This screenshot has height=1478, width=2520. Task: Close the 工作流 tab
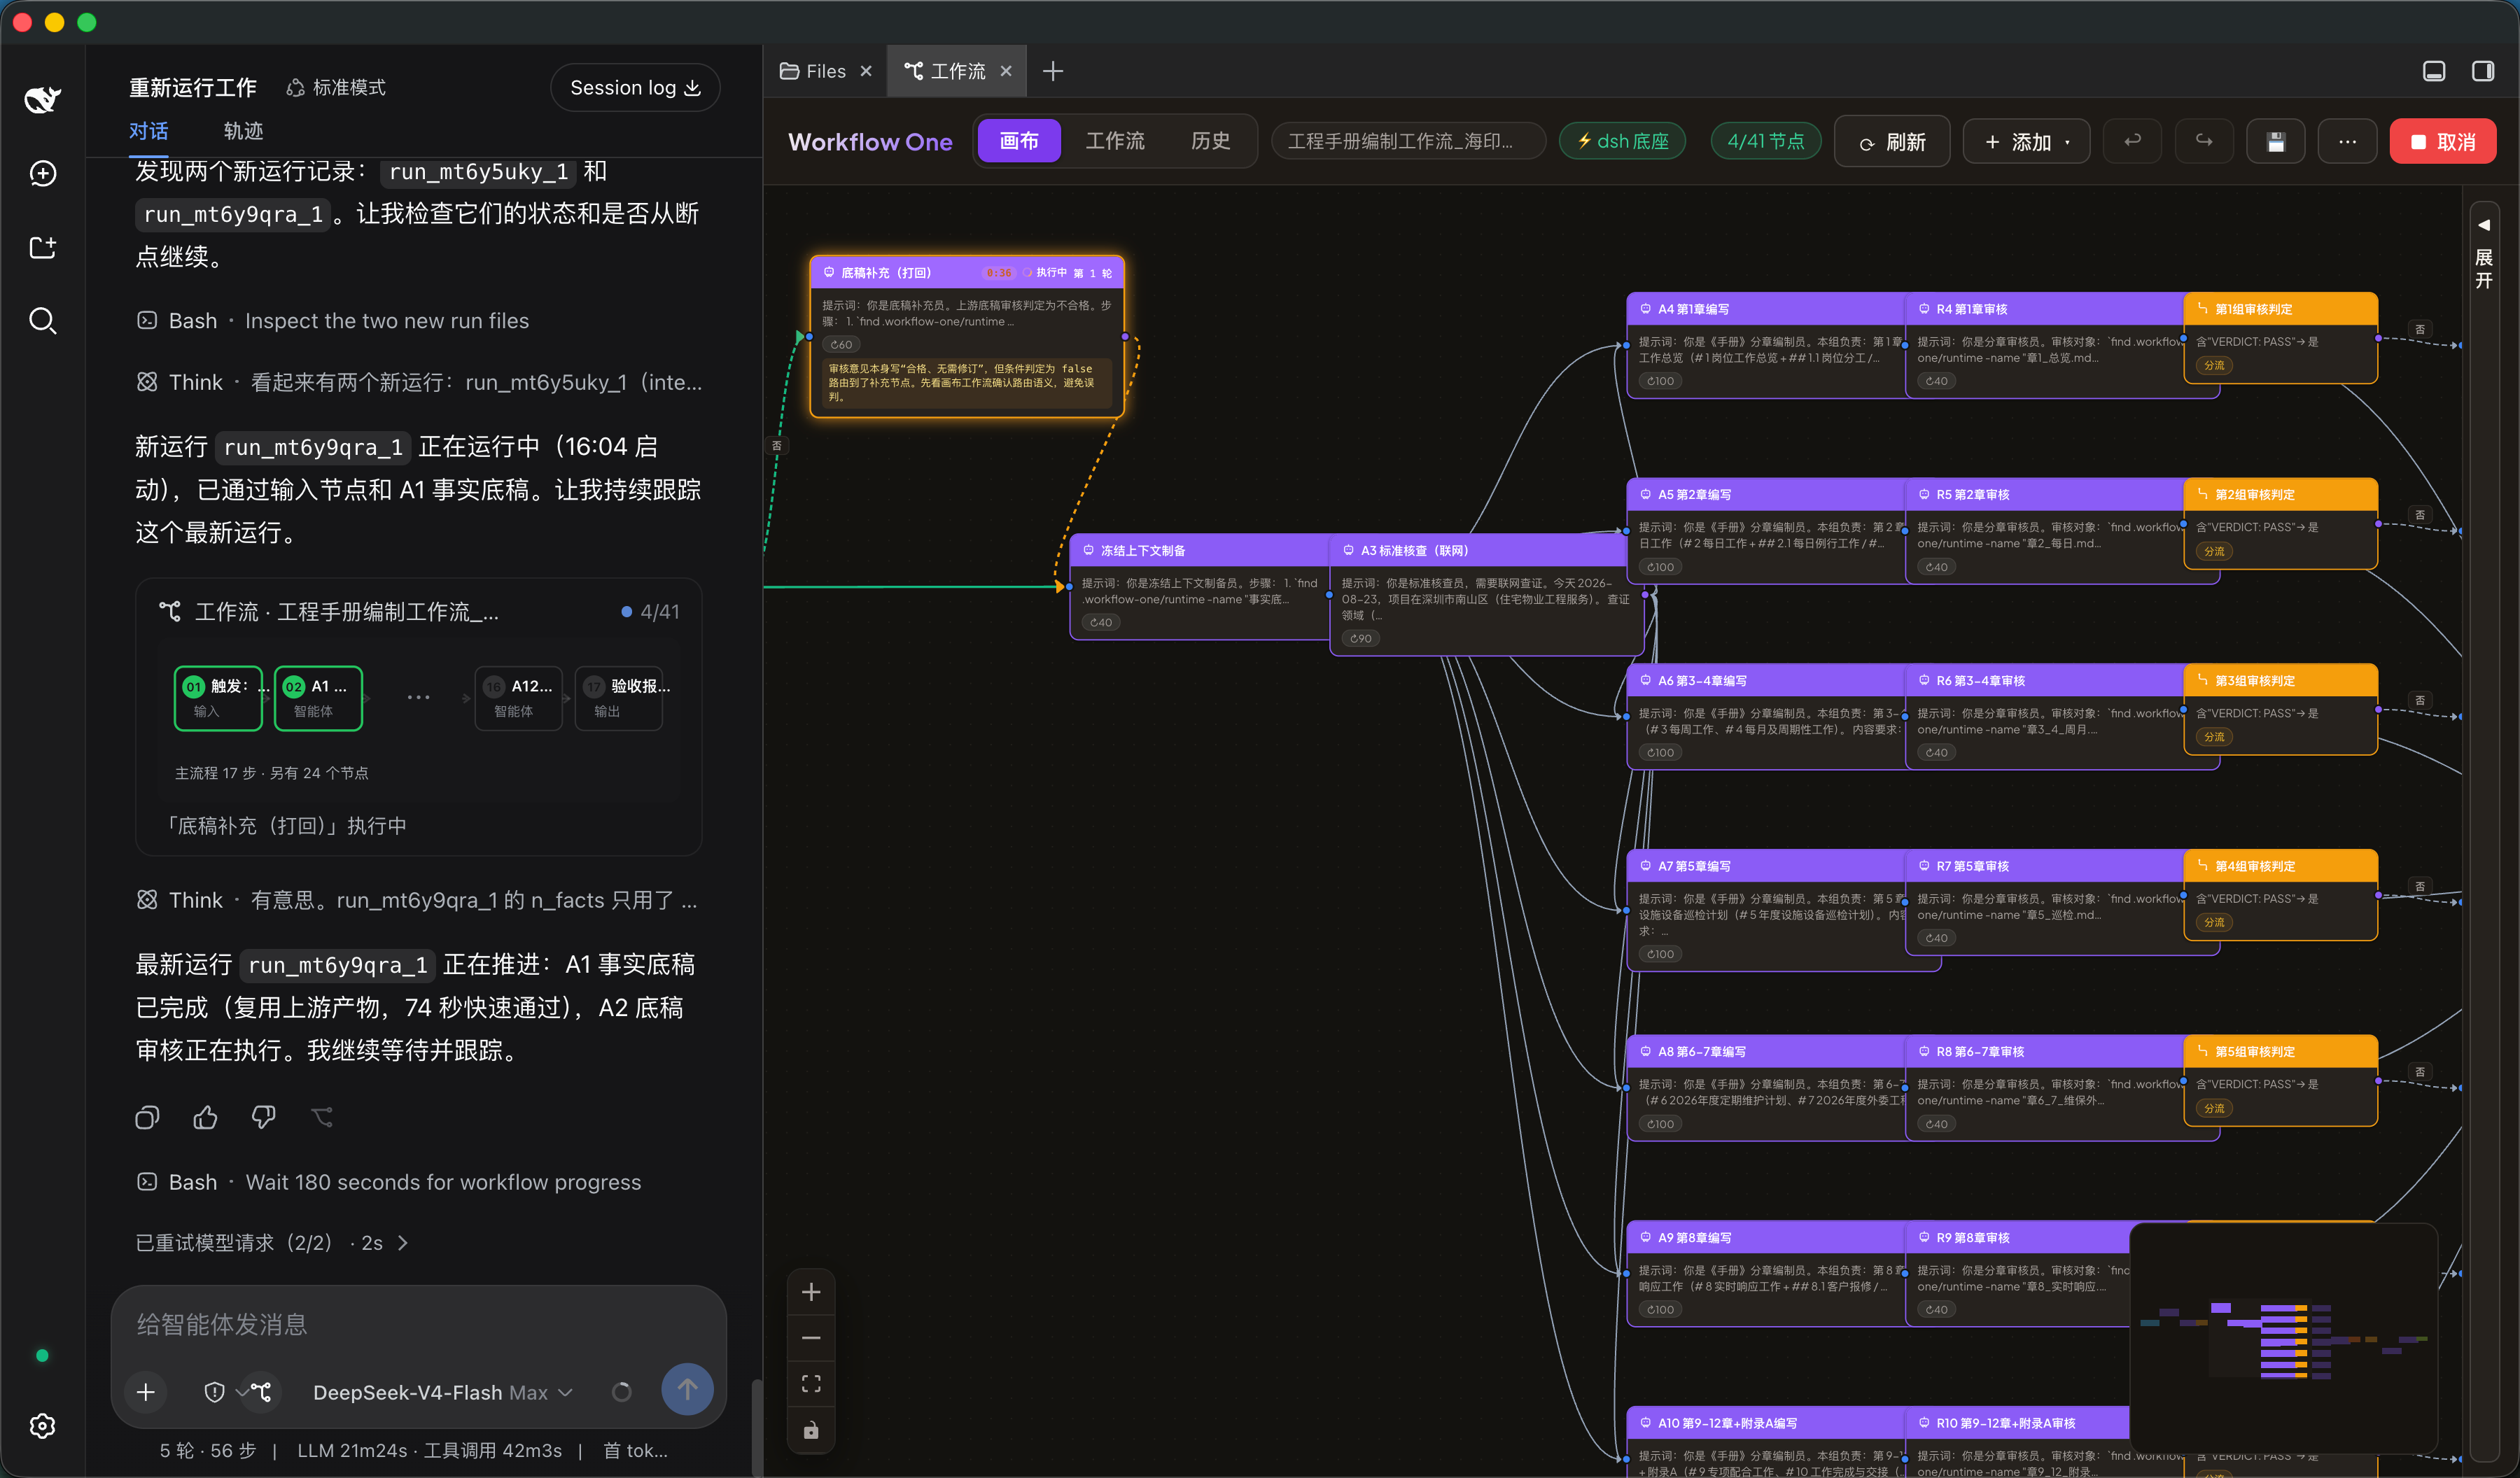(1006, 71)
